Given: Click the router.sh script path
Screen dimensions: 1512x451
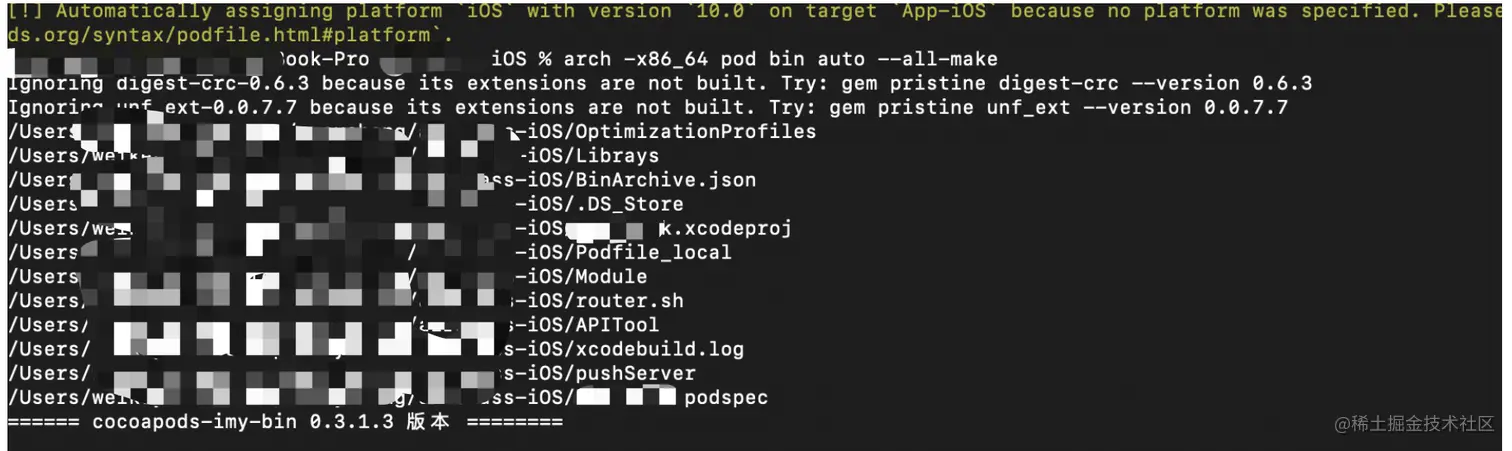Looking at the screenshot, I should point(346,300).
